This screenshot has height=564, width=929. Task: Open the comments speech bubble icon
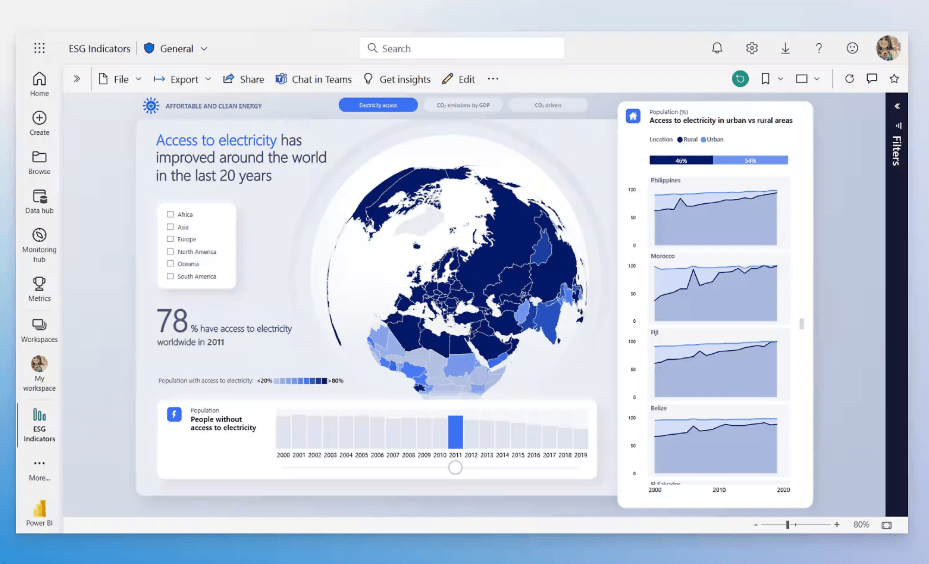coord(872,79)
